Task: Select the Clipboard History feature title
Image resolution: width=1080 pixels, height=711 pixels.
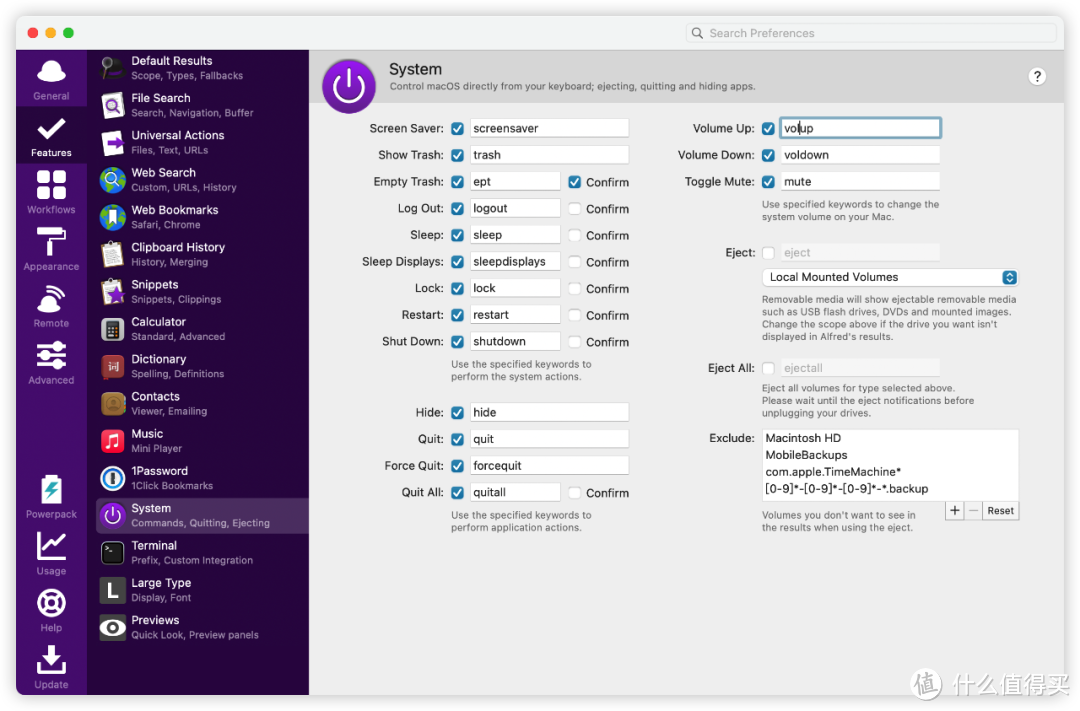Action: (x=178, y=247)
